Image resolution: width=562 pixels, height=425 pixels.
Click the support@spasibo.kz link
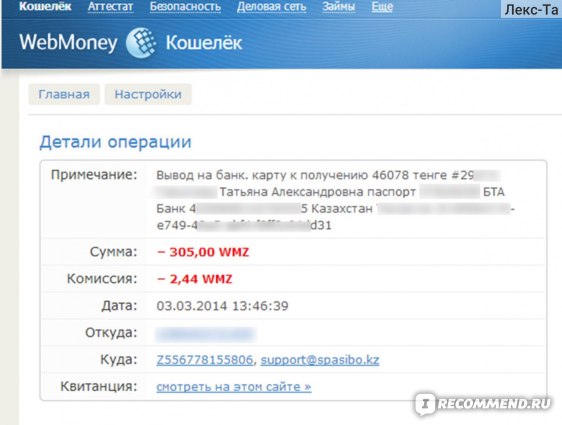point(320,360)
